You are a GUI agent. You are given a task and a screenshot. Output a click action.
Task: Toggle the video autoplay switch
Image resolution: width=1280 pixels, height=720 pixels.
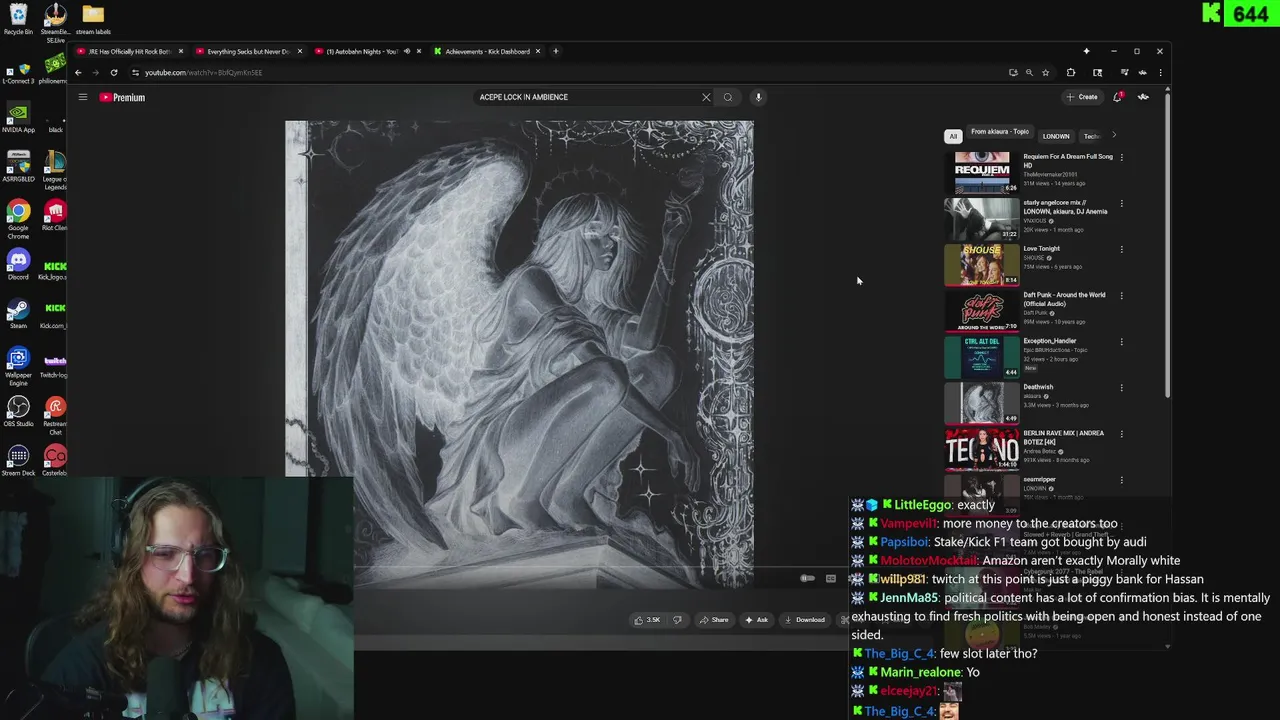[x=807, y=578]
